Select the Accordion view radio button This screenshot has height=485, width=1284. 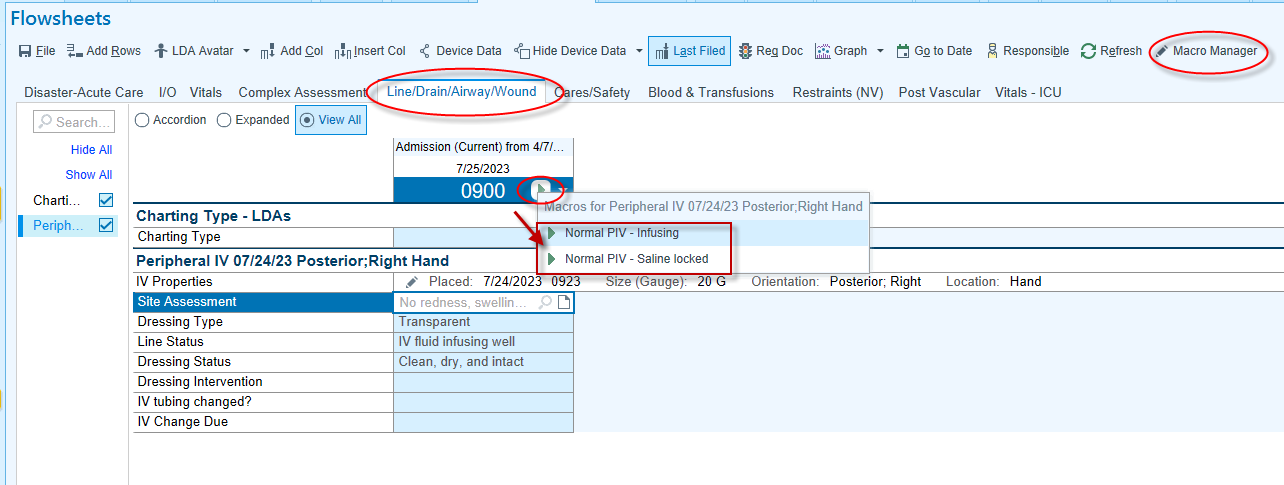pos(142,120)
